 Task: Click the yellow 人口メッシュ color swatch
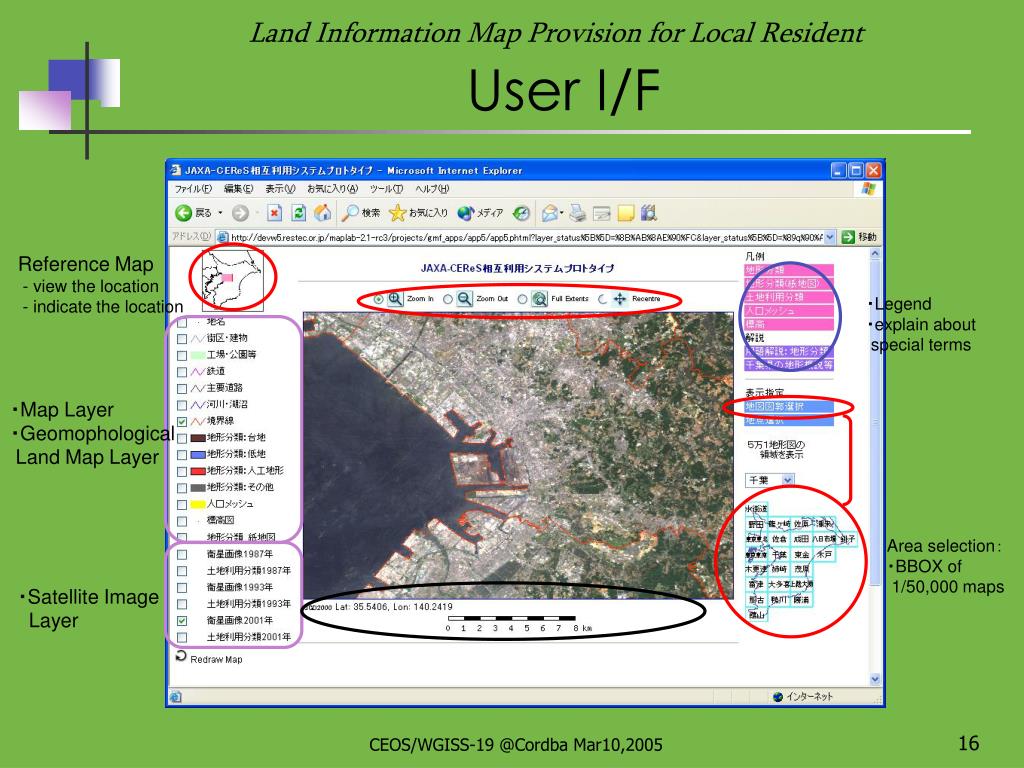[198, 505]
